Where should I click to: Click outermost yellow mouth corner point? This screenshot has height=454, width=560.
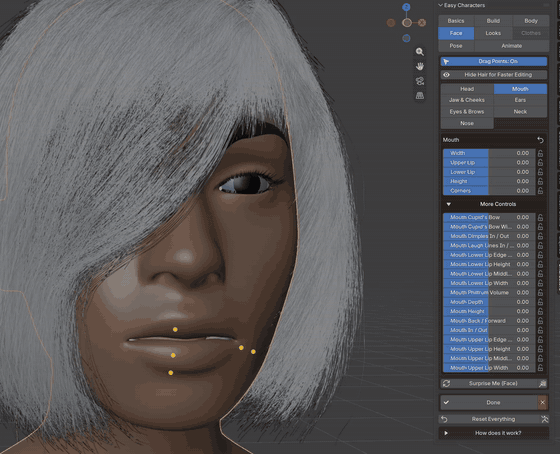coord(253,351)
